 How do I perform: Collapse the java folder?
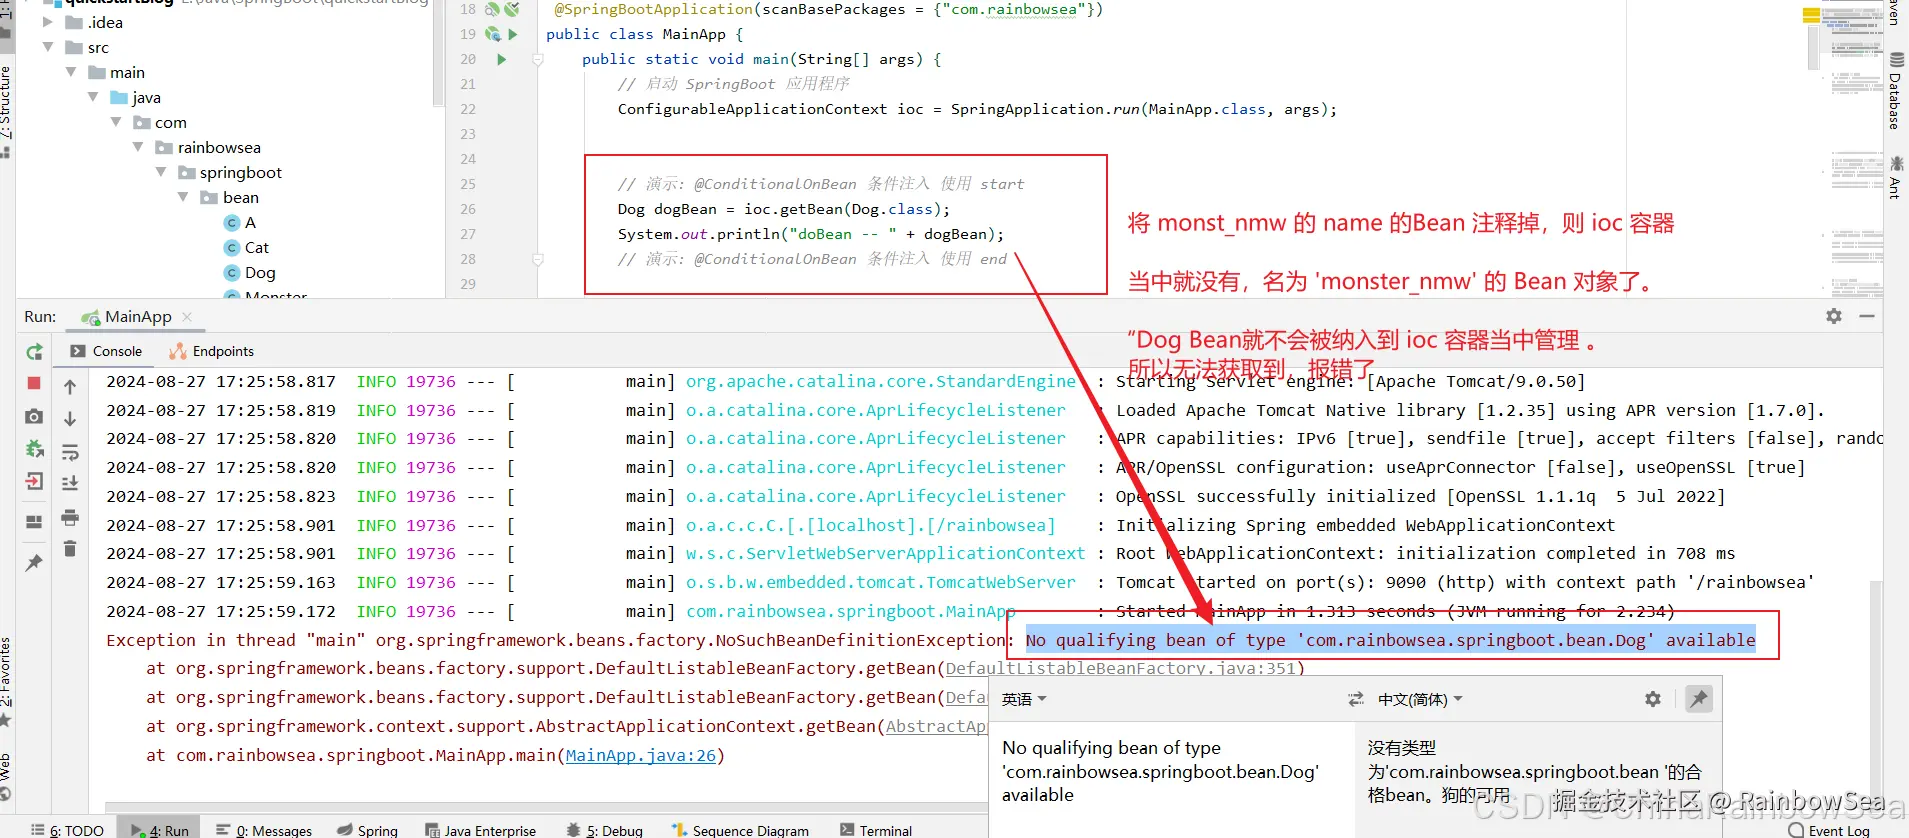pyautogui.click(x=93, y=97)
